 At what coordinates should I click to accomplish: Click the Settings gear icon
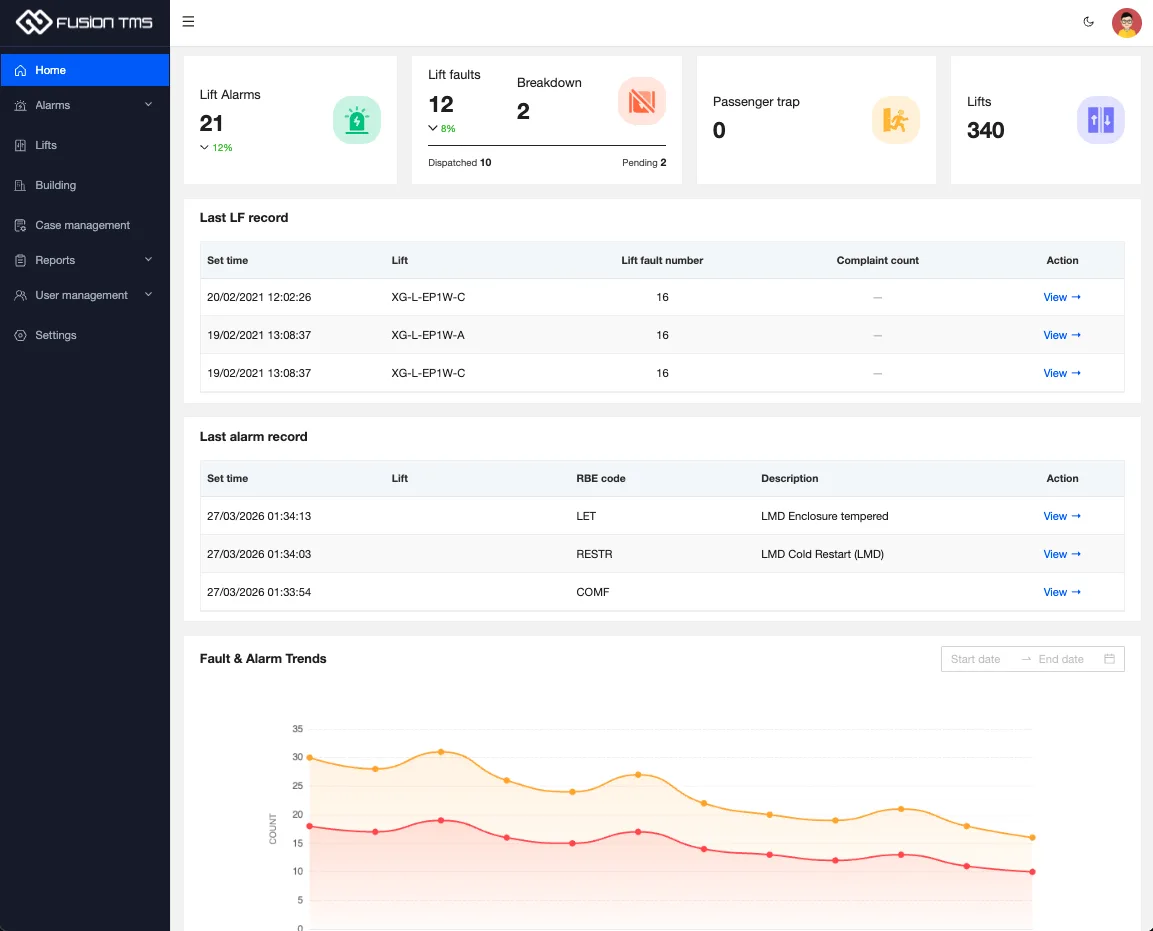pos(21,335)
